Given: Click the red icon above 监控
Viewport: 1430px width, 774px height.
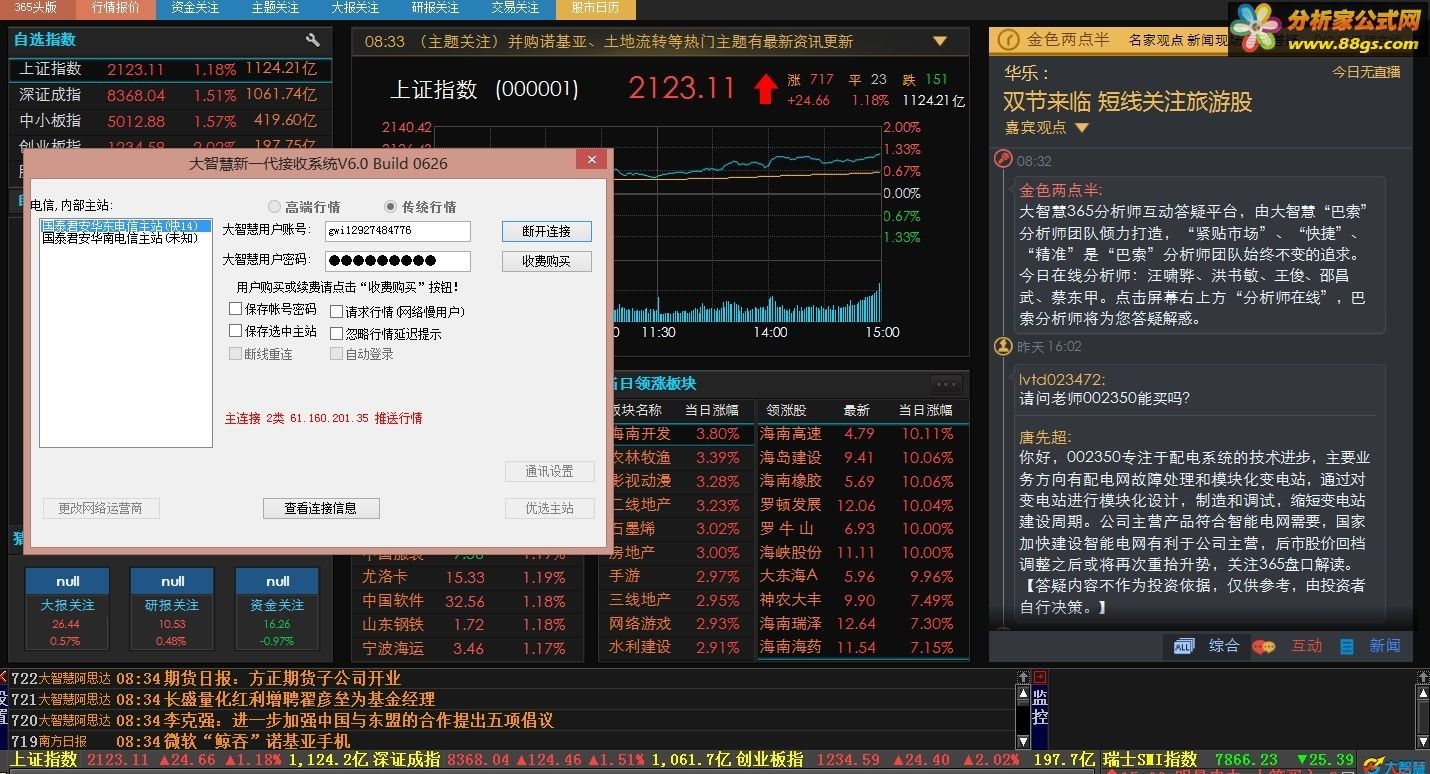Looking at the screenshot, I should [1040, 677].
